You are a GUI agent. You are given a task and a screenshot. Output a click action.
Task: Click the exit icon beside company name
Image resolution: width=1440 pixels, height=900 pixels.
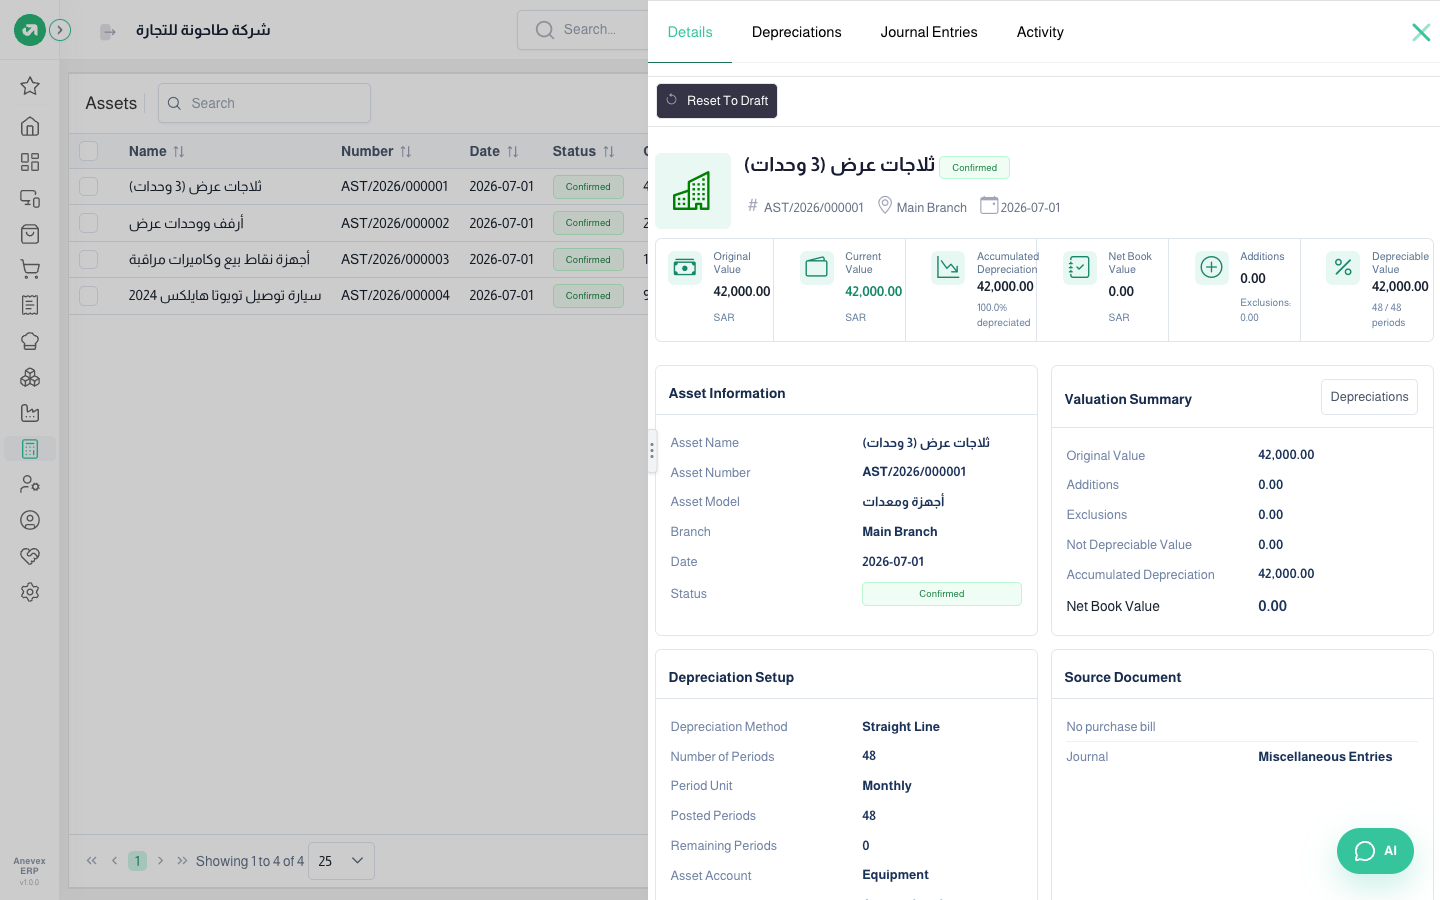coord(108,32)
